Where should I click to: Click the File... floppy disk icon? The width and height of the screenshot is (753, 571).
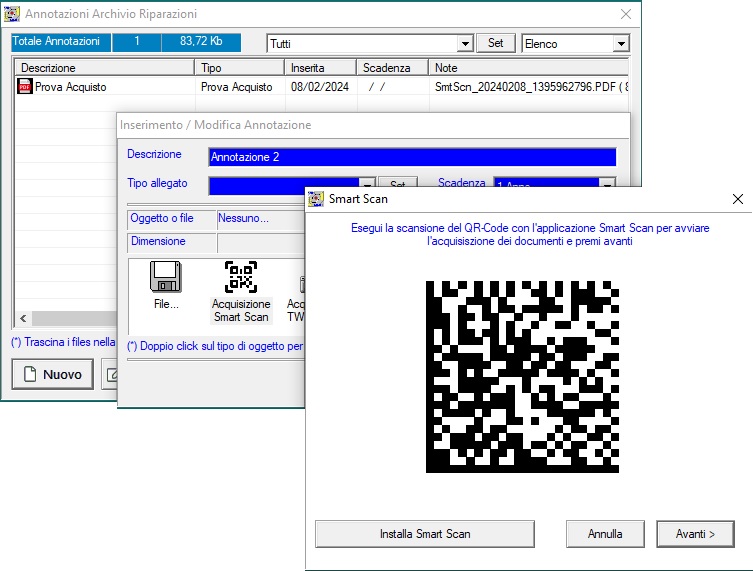[166, 277]
